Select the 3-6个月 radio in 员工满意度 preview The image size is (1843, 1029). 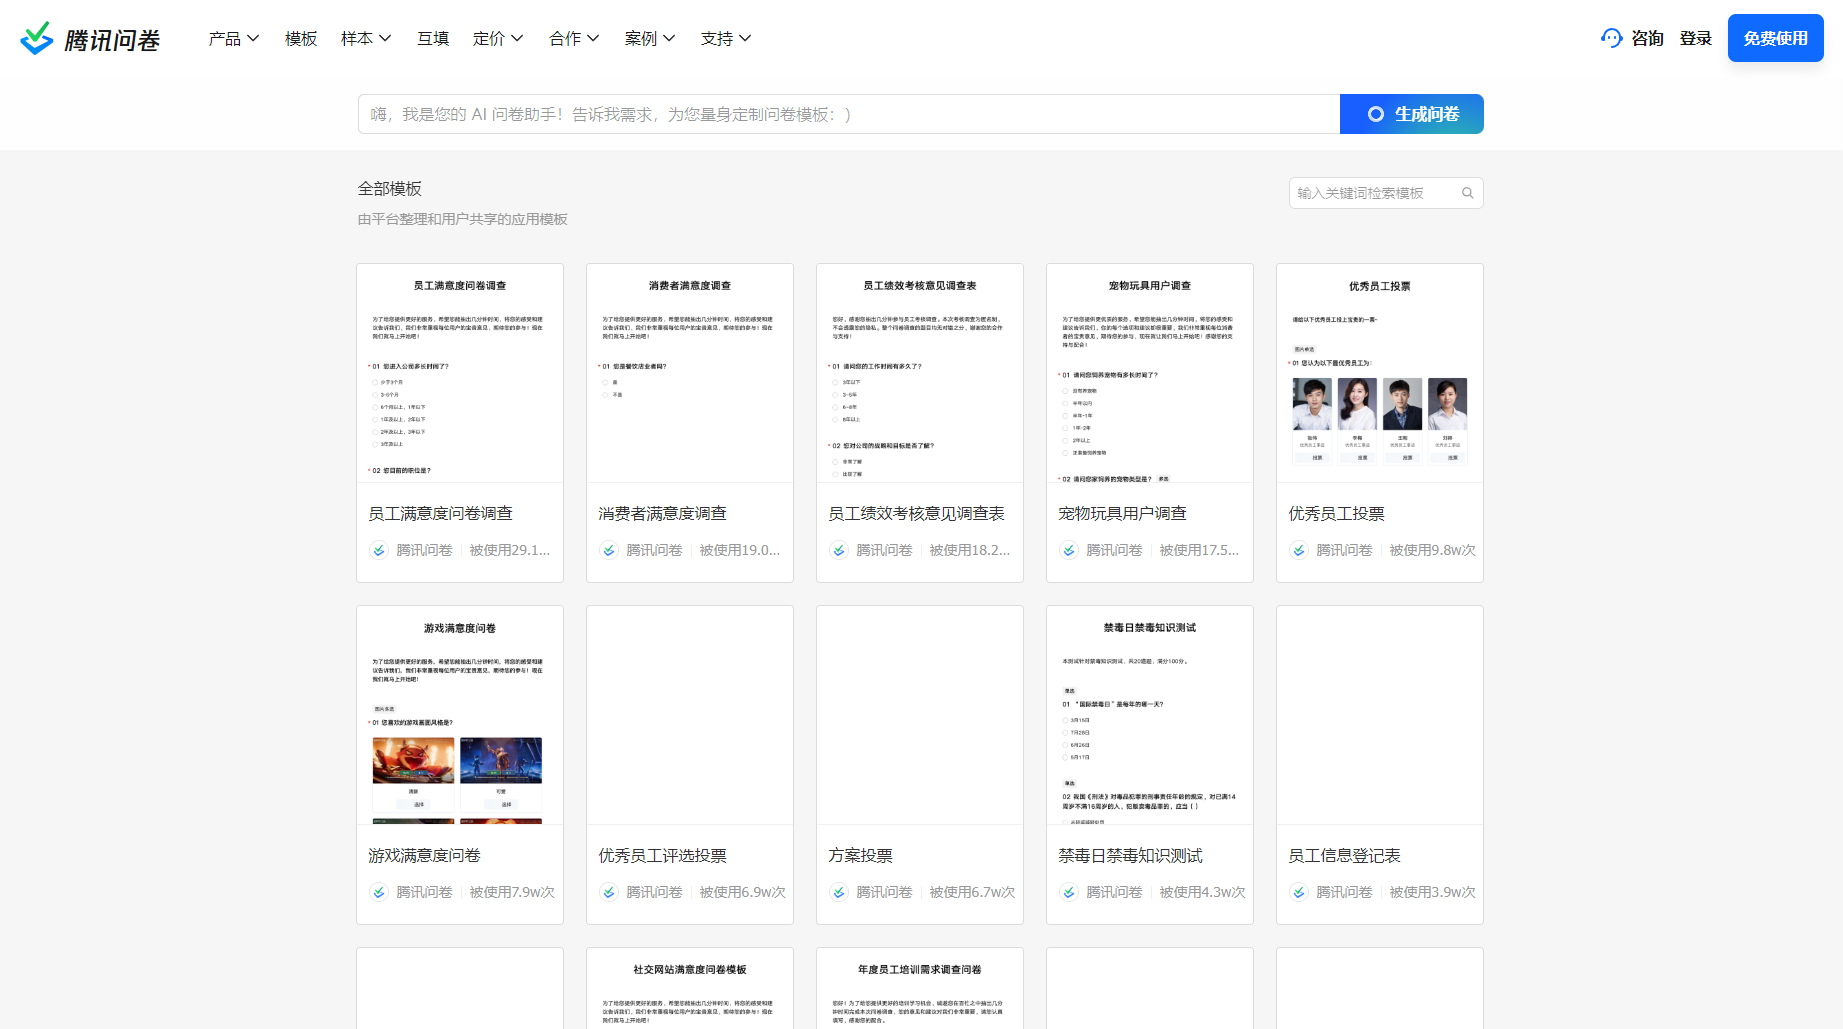click(x=375, y=395)
